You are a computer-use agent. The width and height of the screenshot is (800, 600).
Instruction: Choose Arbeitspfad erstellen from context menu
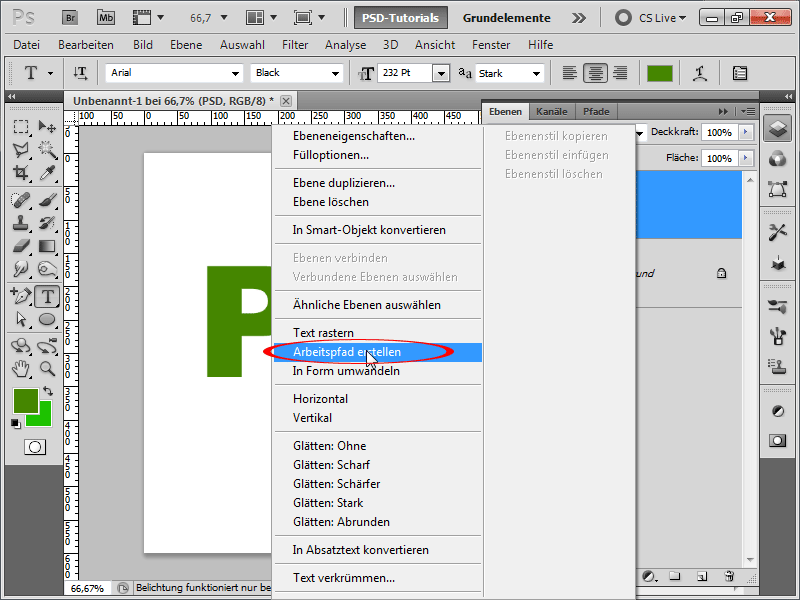(x=378, y=352)
